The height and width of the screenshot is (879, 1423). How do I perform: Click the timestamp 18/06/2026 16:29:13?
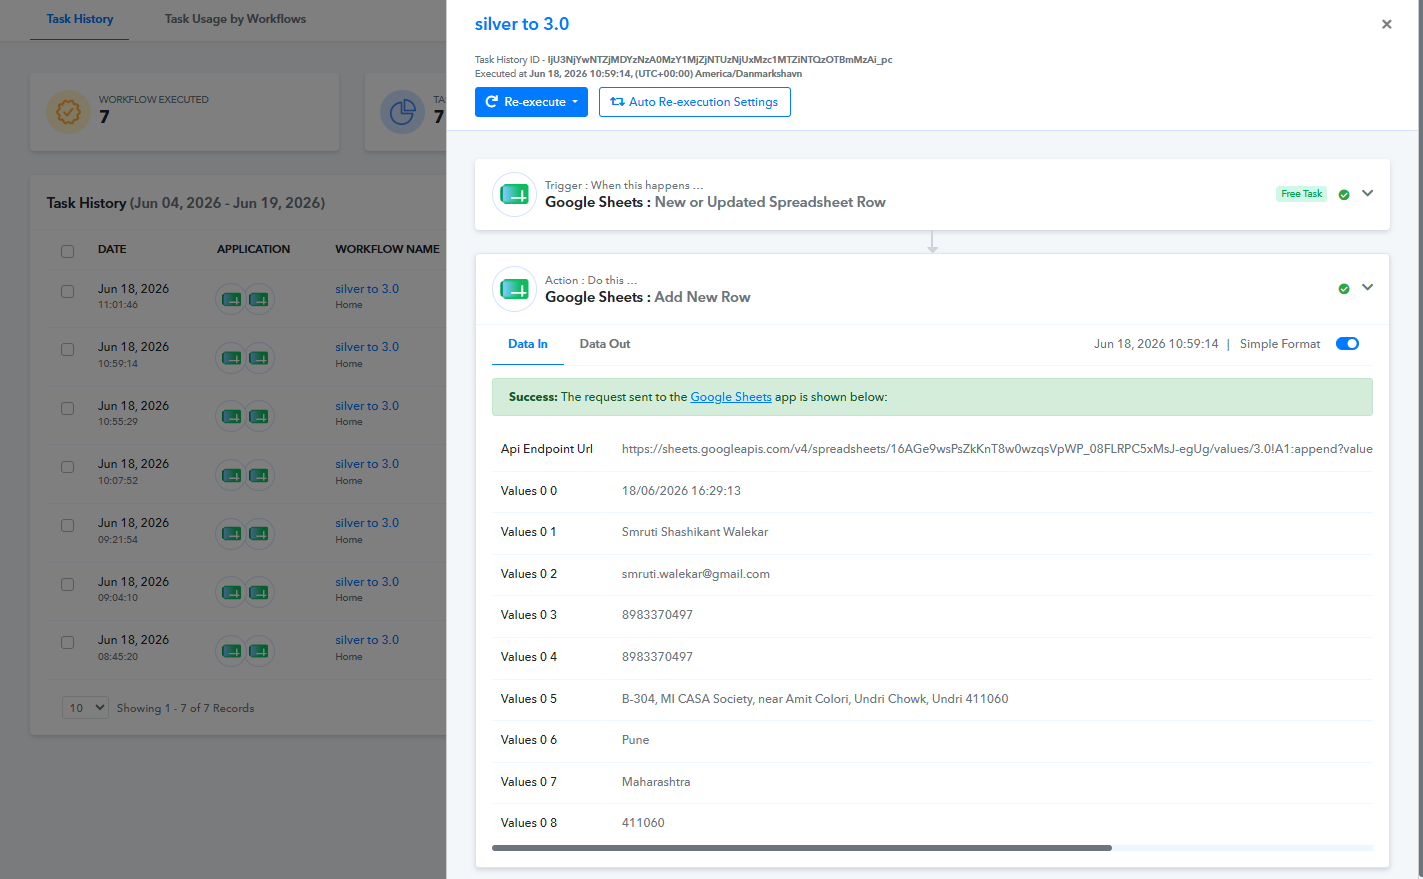pyautogui.click(x=681, y=491)
